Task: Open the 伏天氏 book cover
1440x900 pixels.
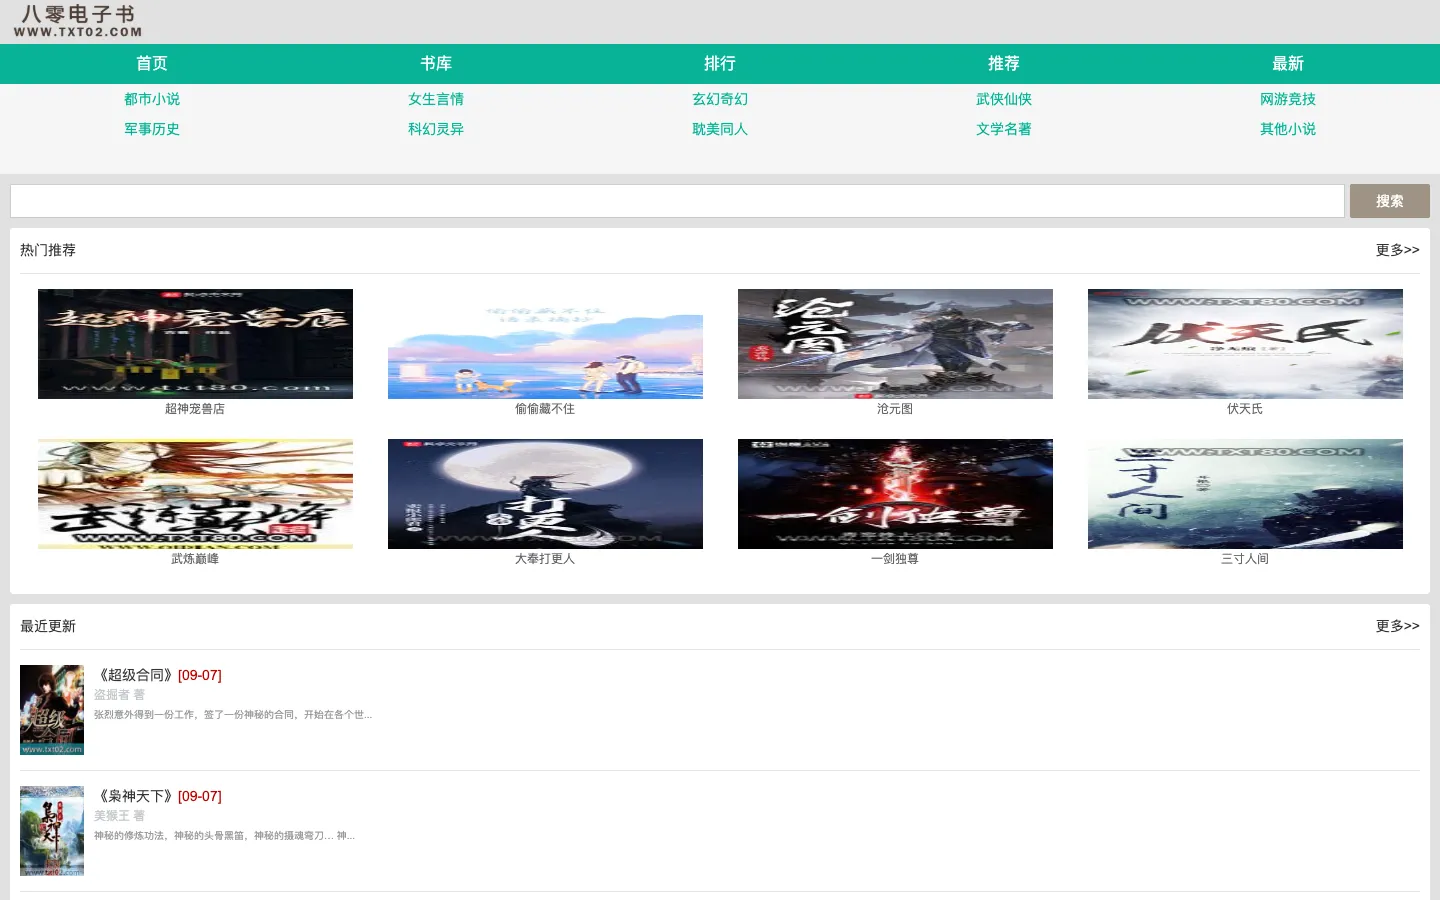Action: [x=1245, y=344]
